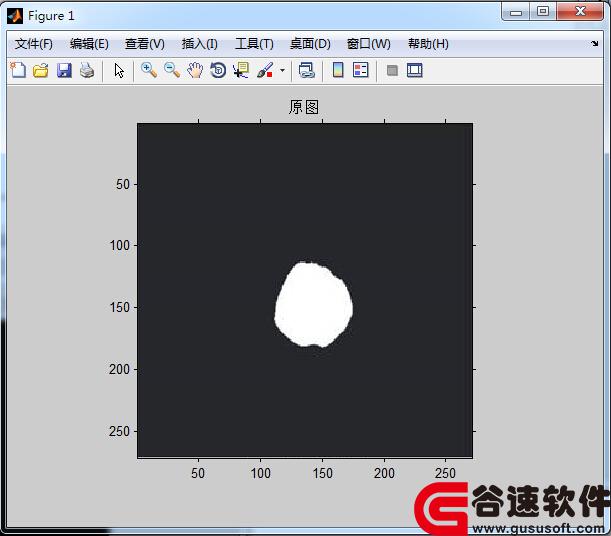Close the Figure 1 window
This screenshot has width=611, height=536.
[581, 12]
